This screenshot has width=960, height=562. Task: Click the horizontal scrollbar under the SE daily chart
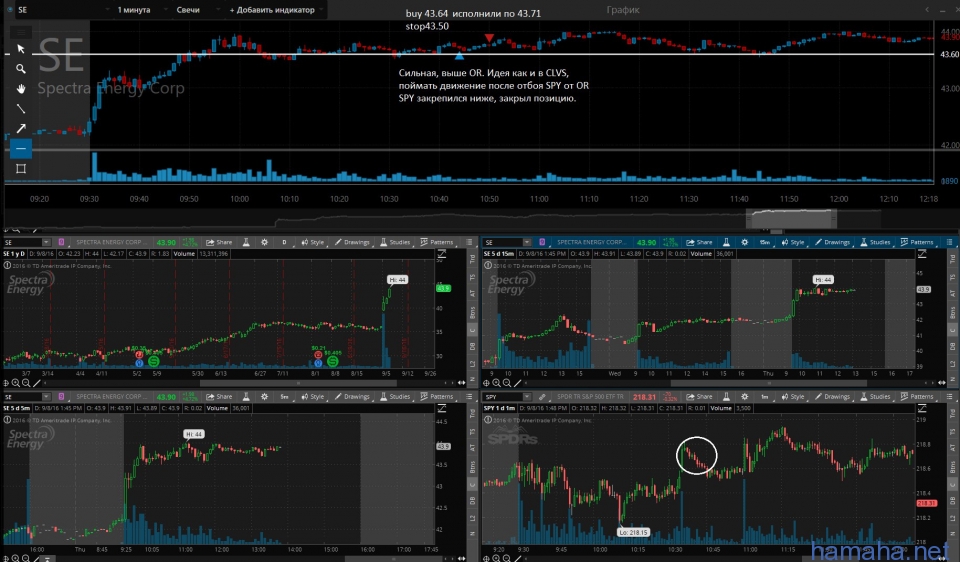point(298,383)
